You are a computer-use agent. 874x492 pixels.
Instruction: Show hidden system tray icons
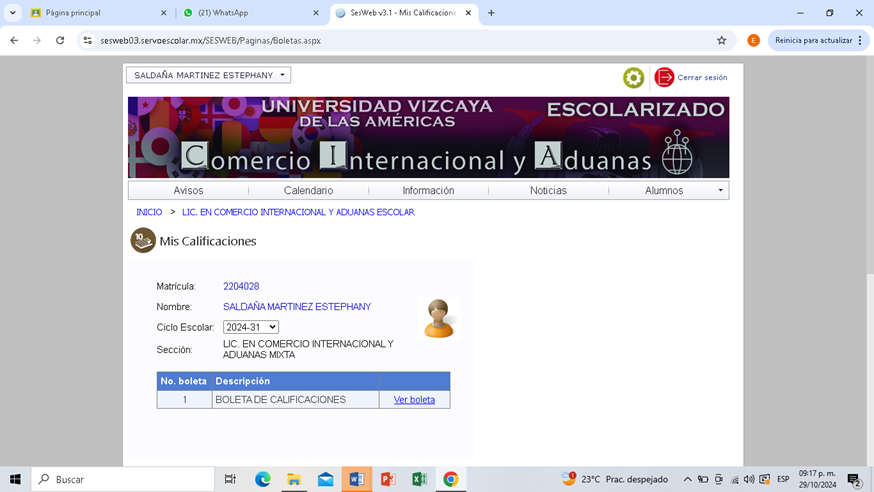687,479
